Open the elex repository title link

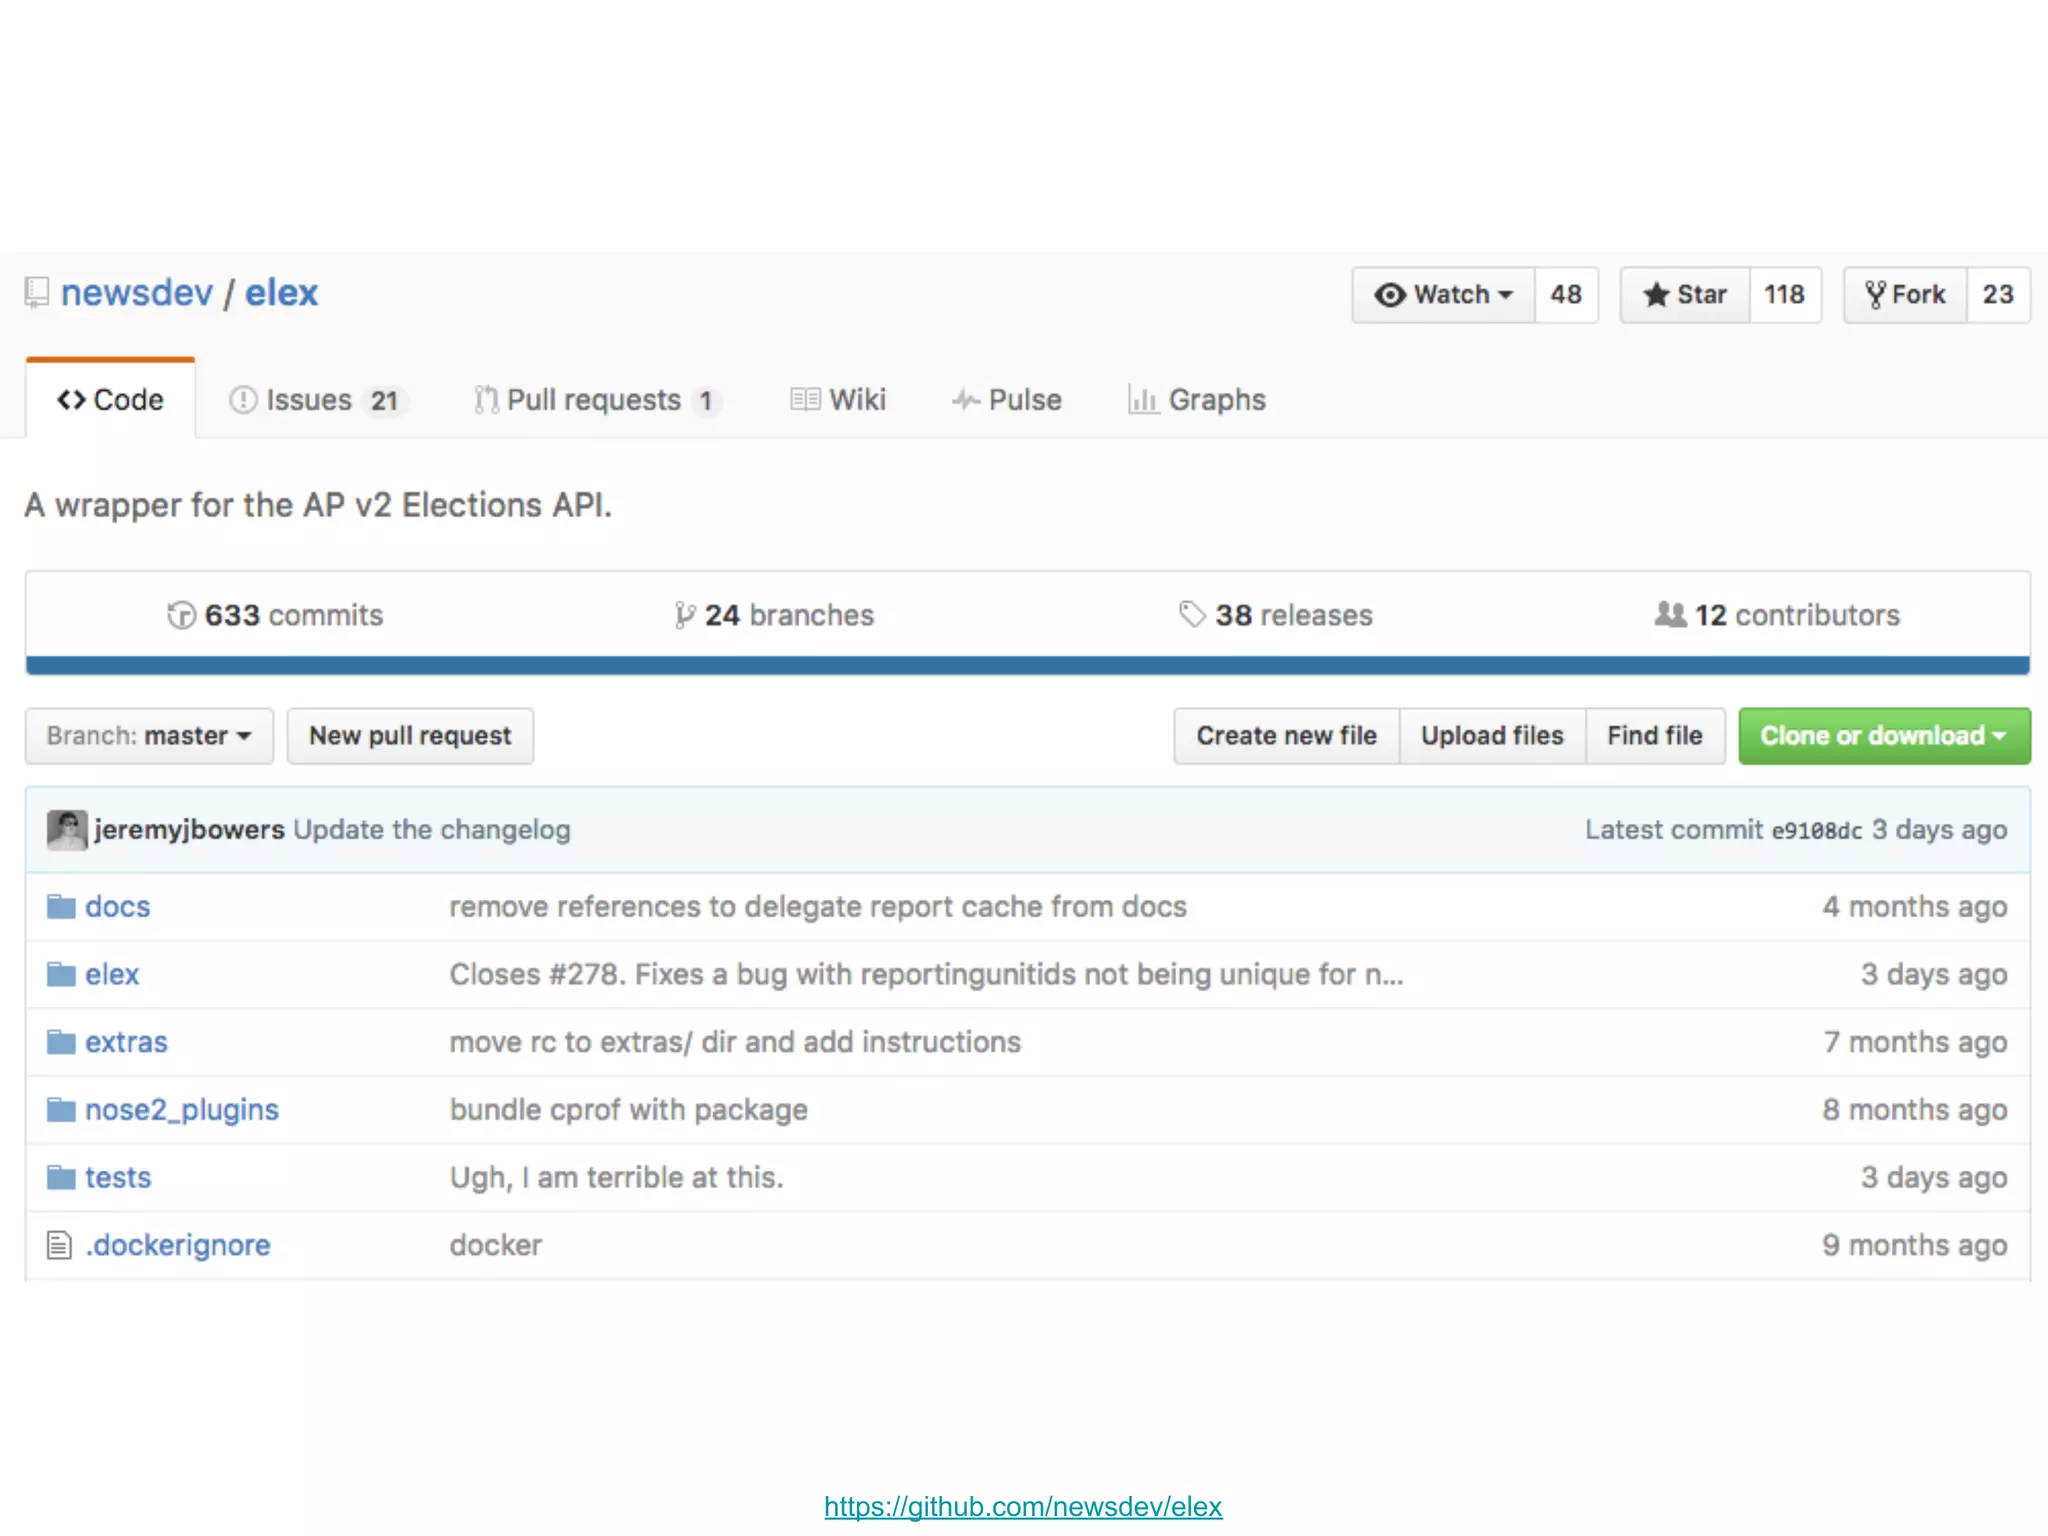tap(281, 293)
